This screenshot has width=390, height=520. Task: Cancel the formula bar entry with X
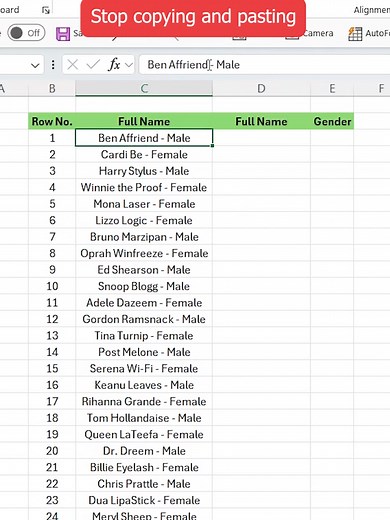[72, 65]
